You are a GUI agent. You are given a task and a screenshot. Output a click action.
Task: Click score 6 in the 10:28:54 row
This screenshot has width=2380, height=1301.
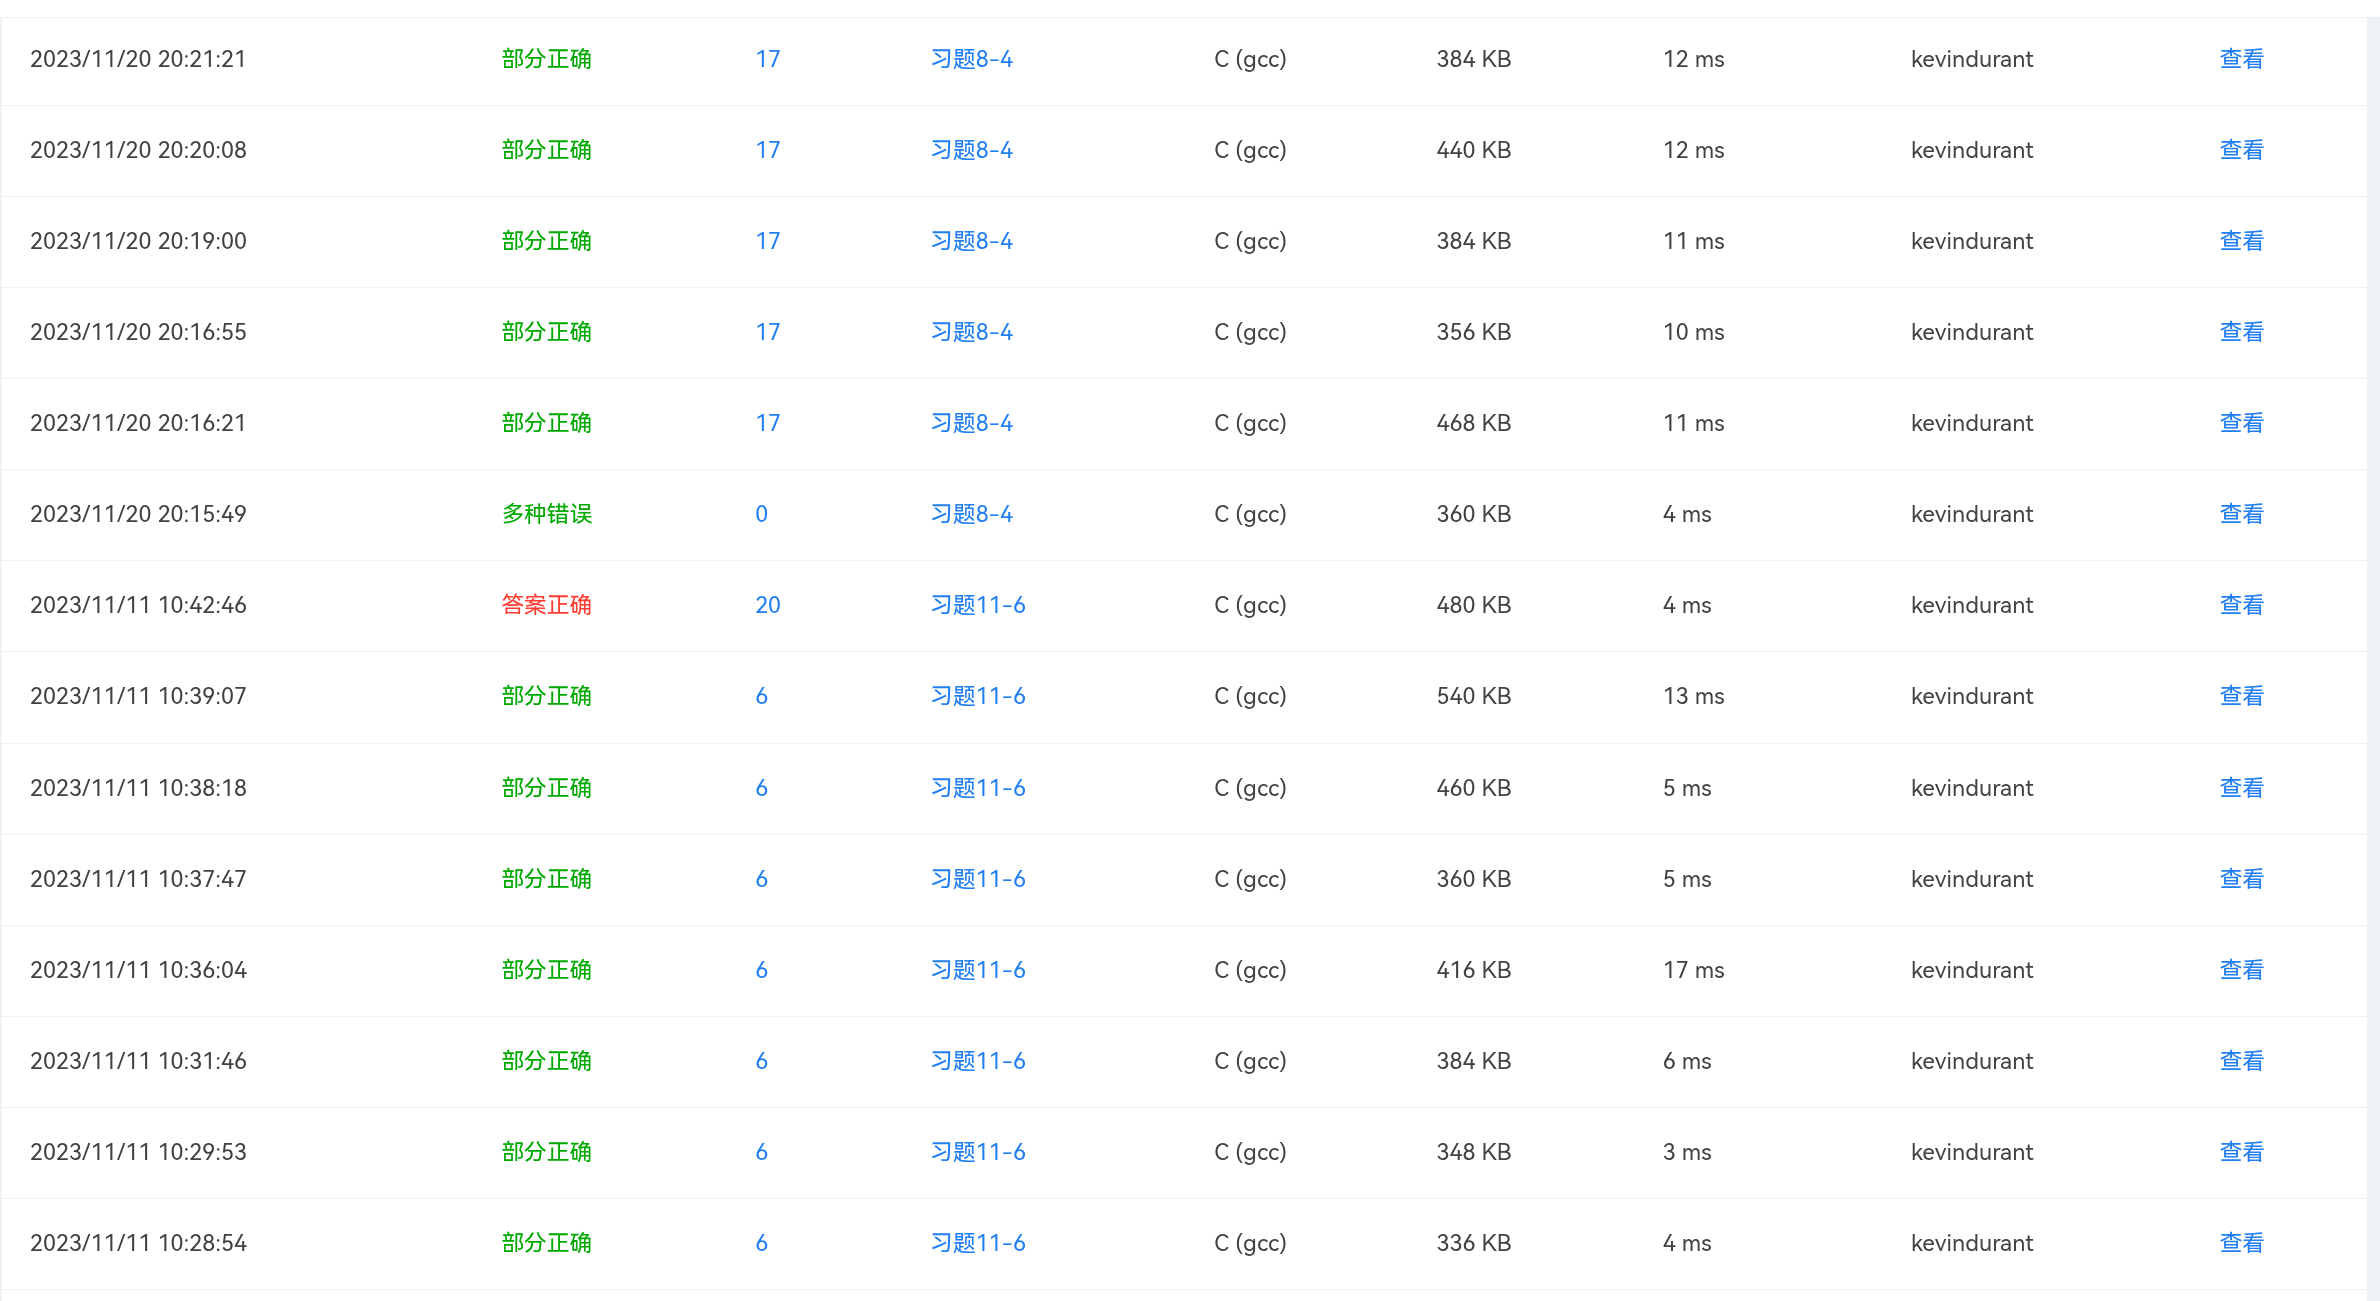tap(761, 1243)
